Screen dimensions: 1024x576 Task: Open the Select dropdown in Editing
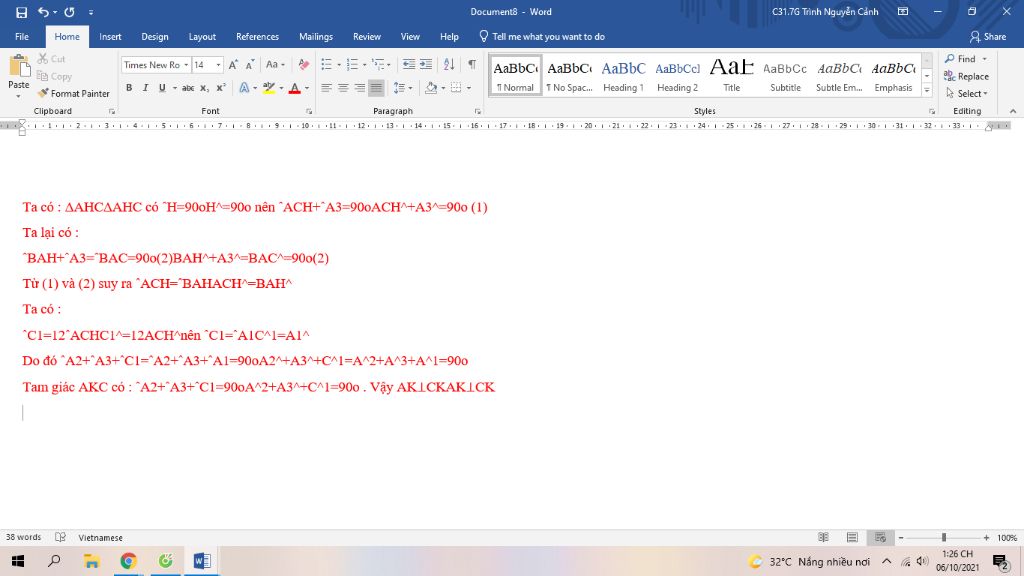tap(967, 93)
